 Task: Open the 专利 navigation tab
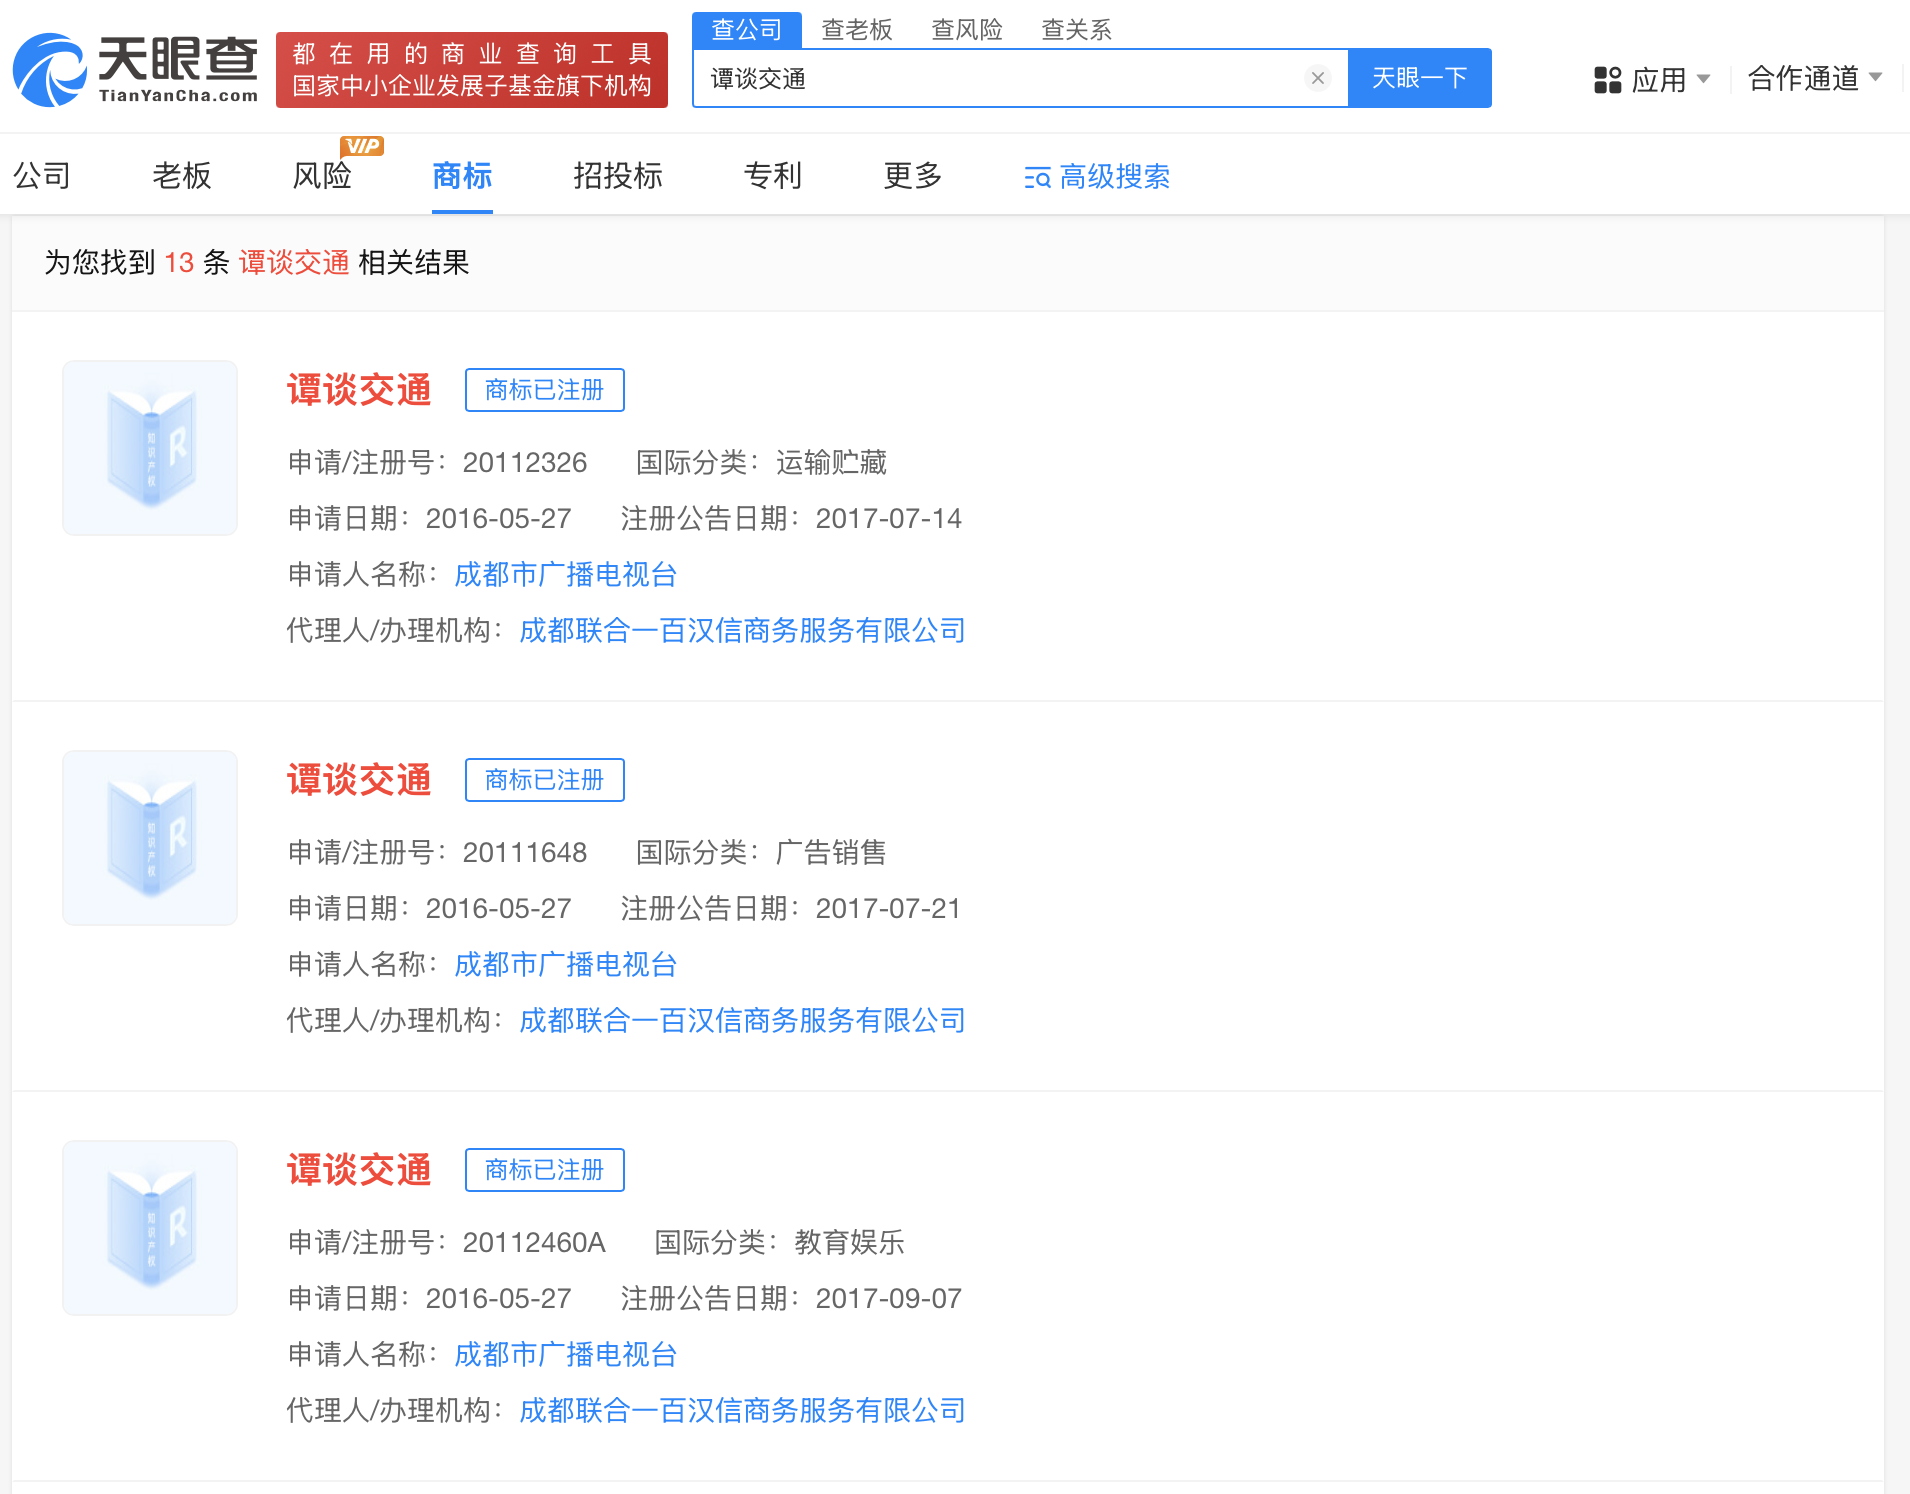click(x=772, y=176)
